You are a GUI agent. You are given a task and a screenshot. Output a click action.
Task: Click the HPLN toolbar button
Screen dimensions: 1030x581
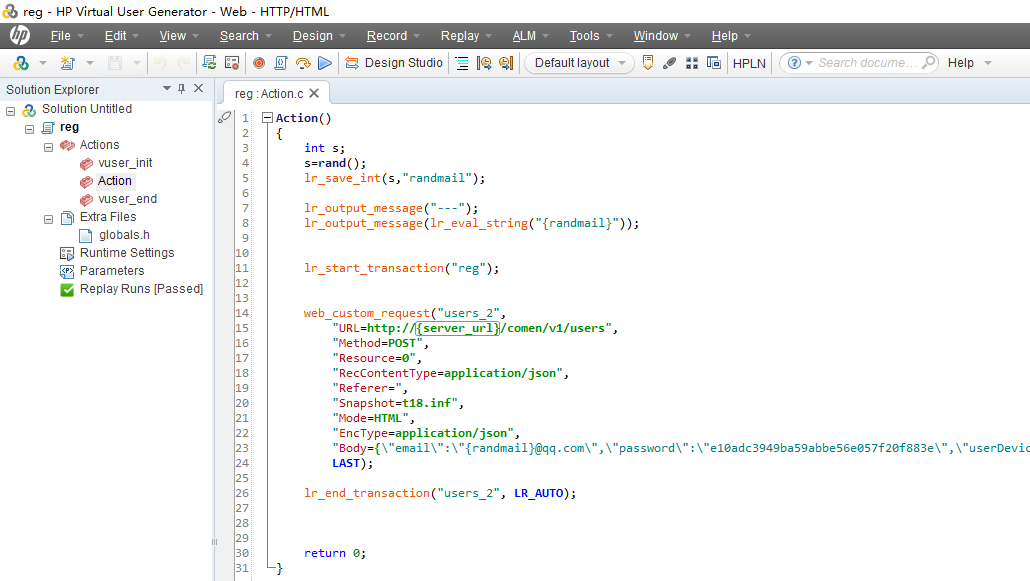[x=749, y=63]
